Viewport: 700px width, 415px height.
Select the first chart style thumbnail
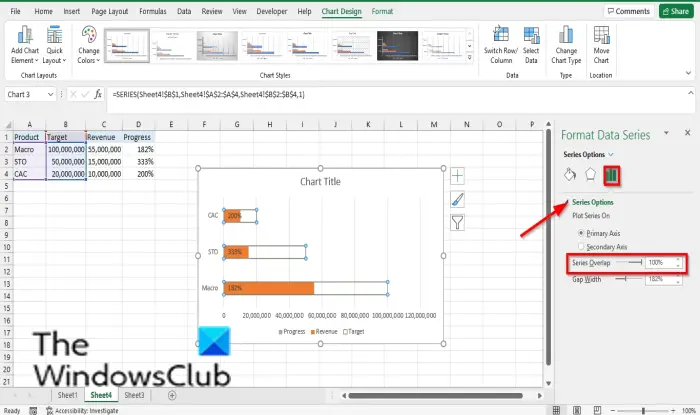tap(127, 46)
